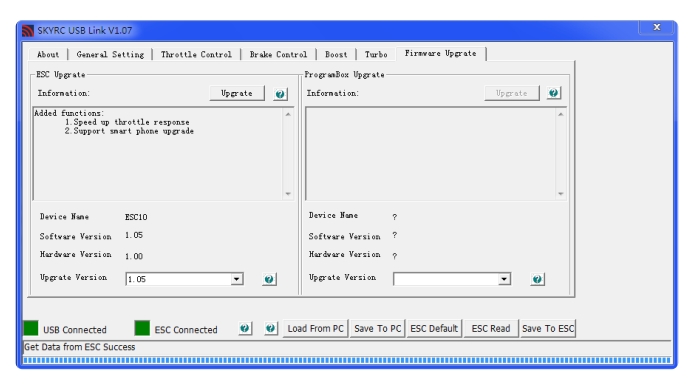
Task: Click ESC information scrollbar up arrow
Action: [x=288, y=115]
